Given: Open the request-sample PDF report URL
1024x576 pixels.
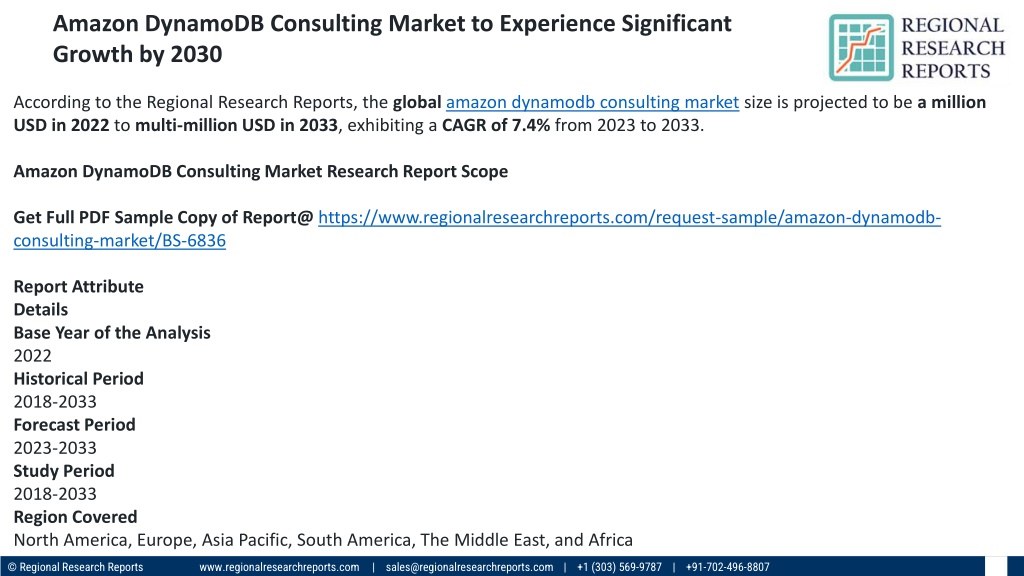Looking at the screenshot, I should [477, 229].
